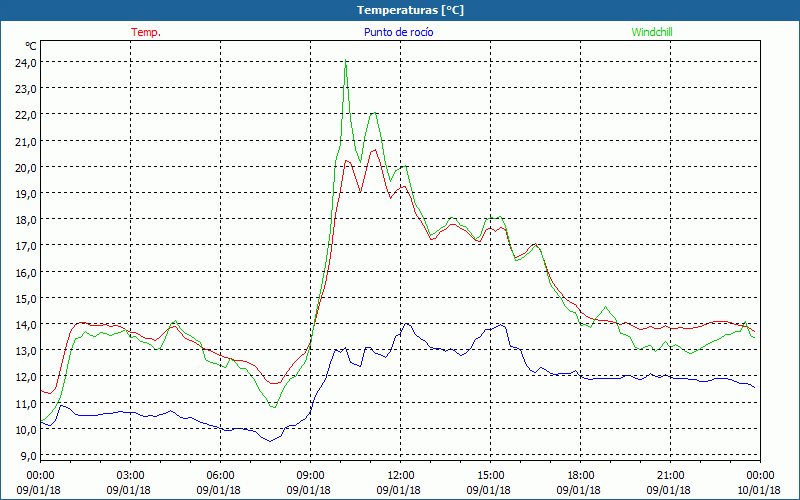The height and width of the screenshot is (500, 800).
Task: Click the 16,0 y-axis value
Action: point(25,272)
